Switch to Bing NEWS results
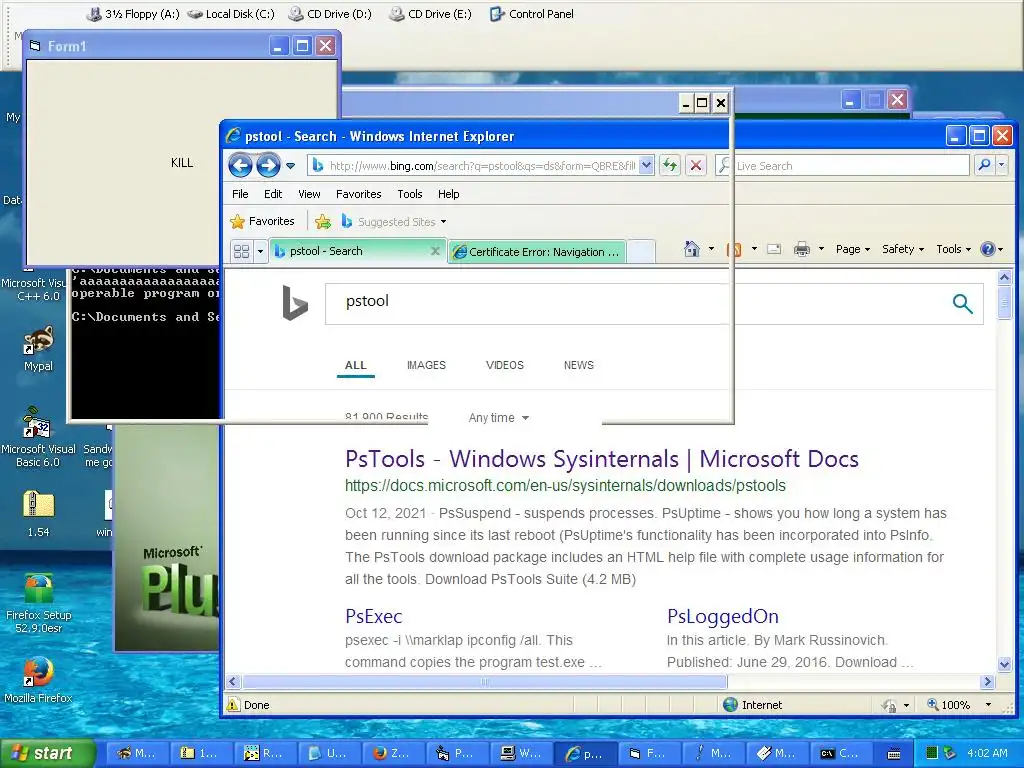This screenshot has width=1024, height=768. point(579,365)
